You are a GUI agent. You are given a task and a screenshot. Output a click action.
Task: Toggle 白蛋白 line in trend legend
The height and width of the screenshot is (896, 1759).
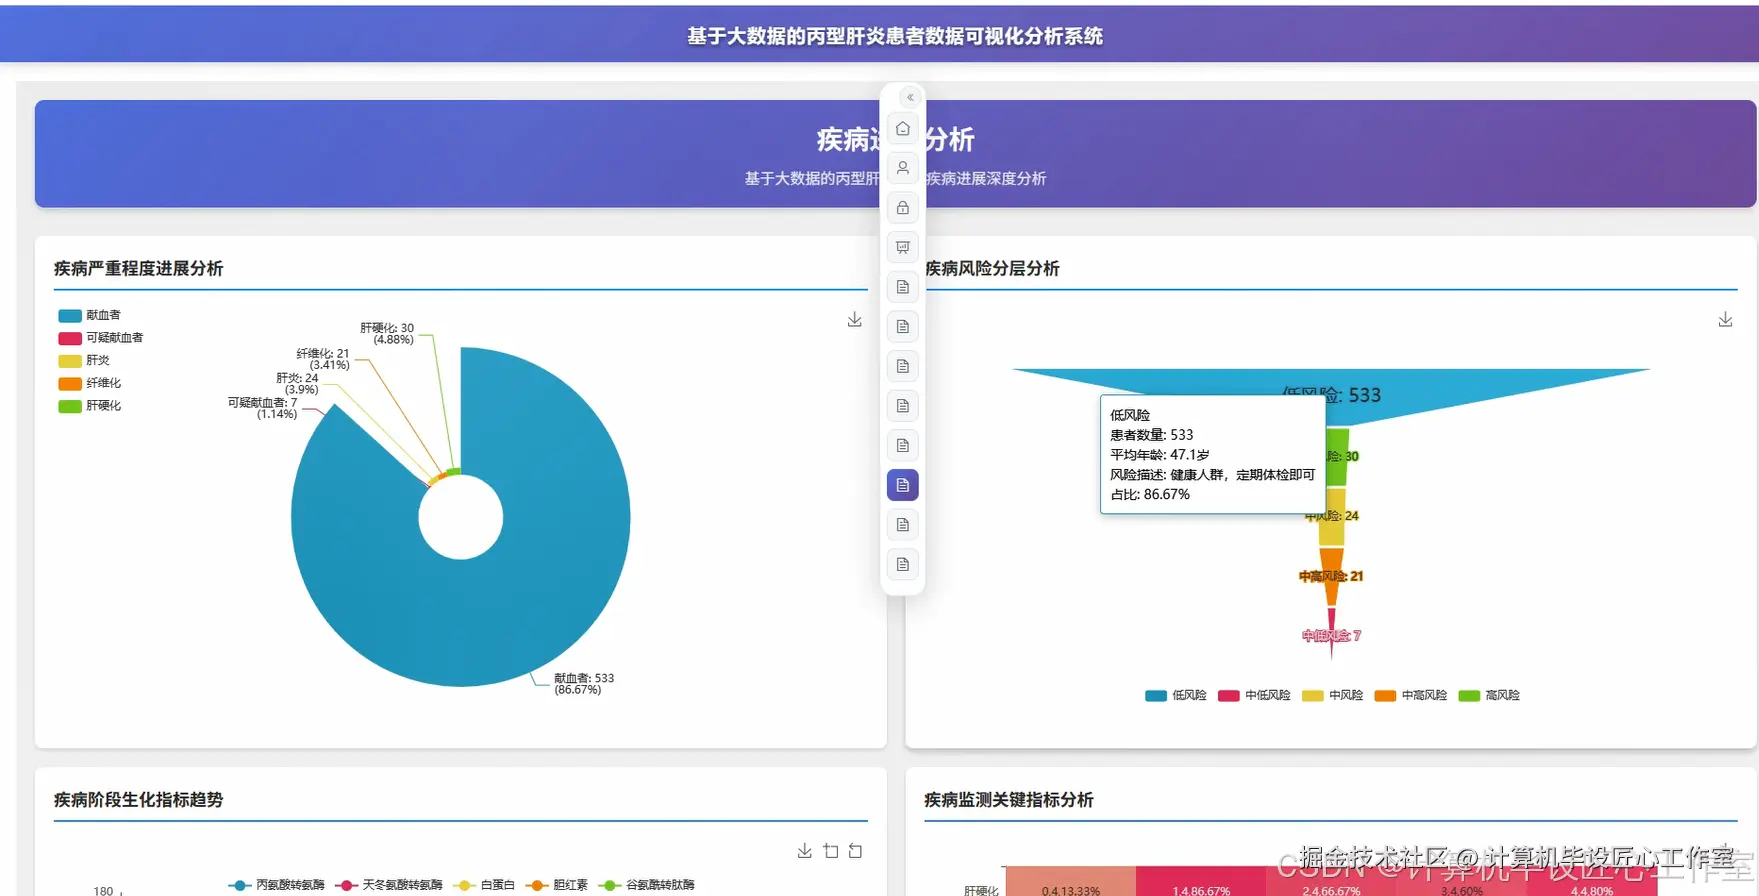[x=484, y=885]
